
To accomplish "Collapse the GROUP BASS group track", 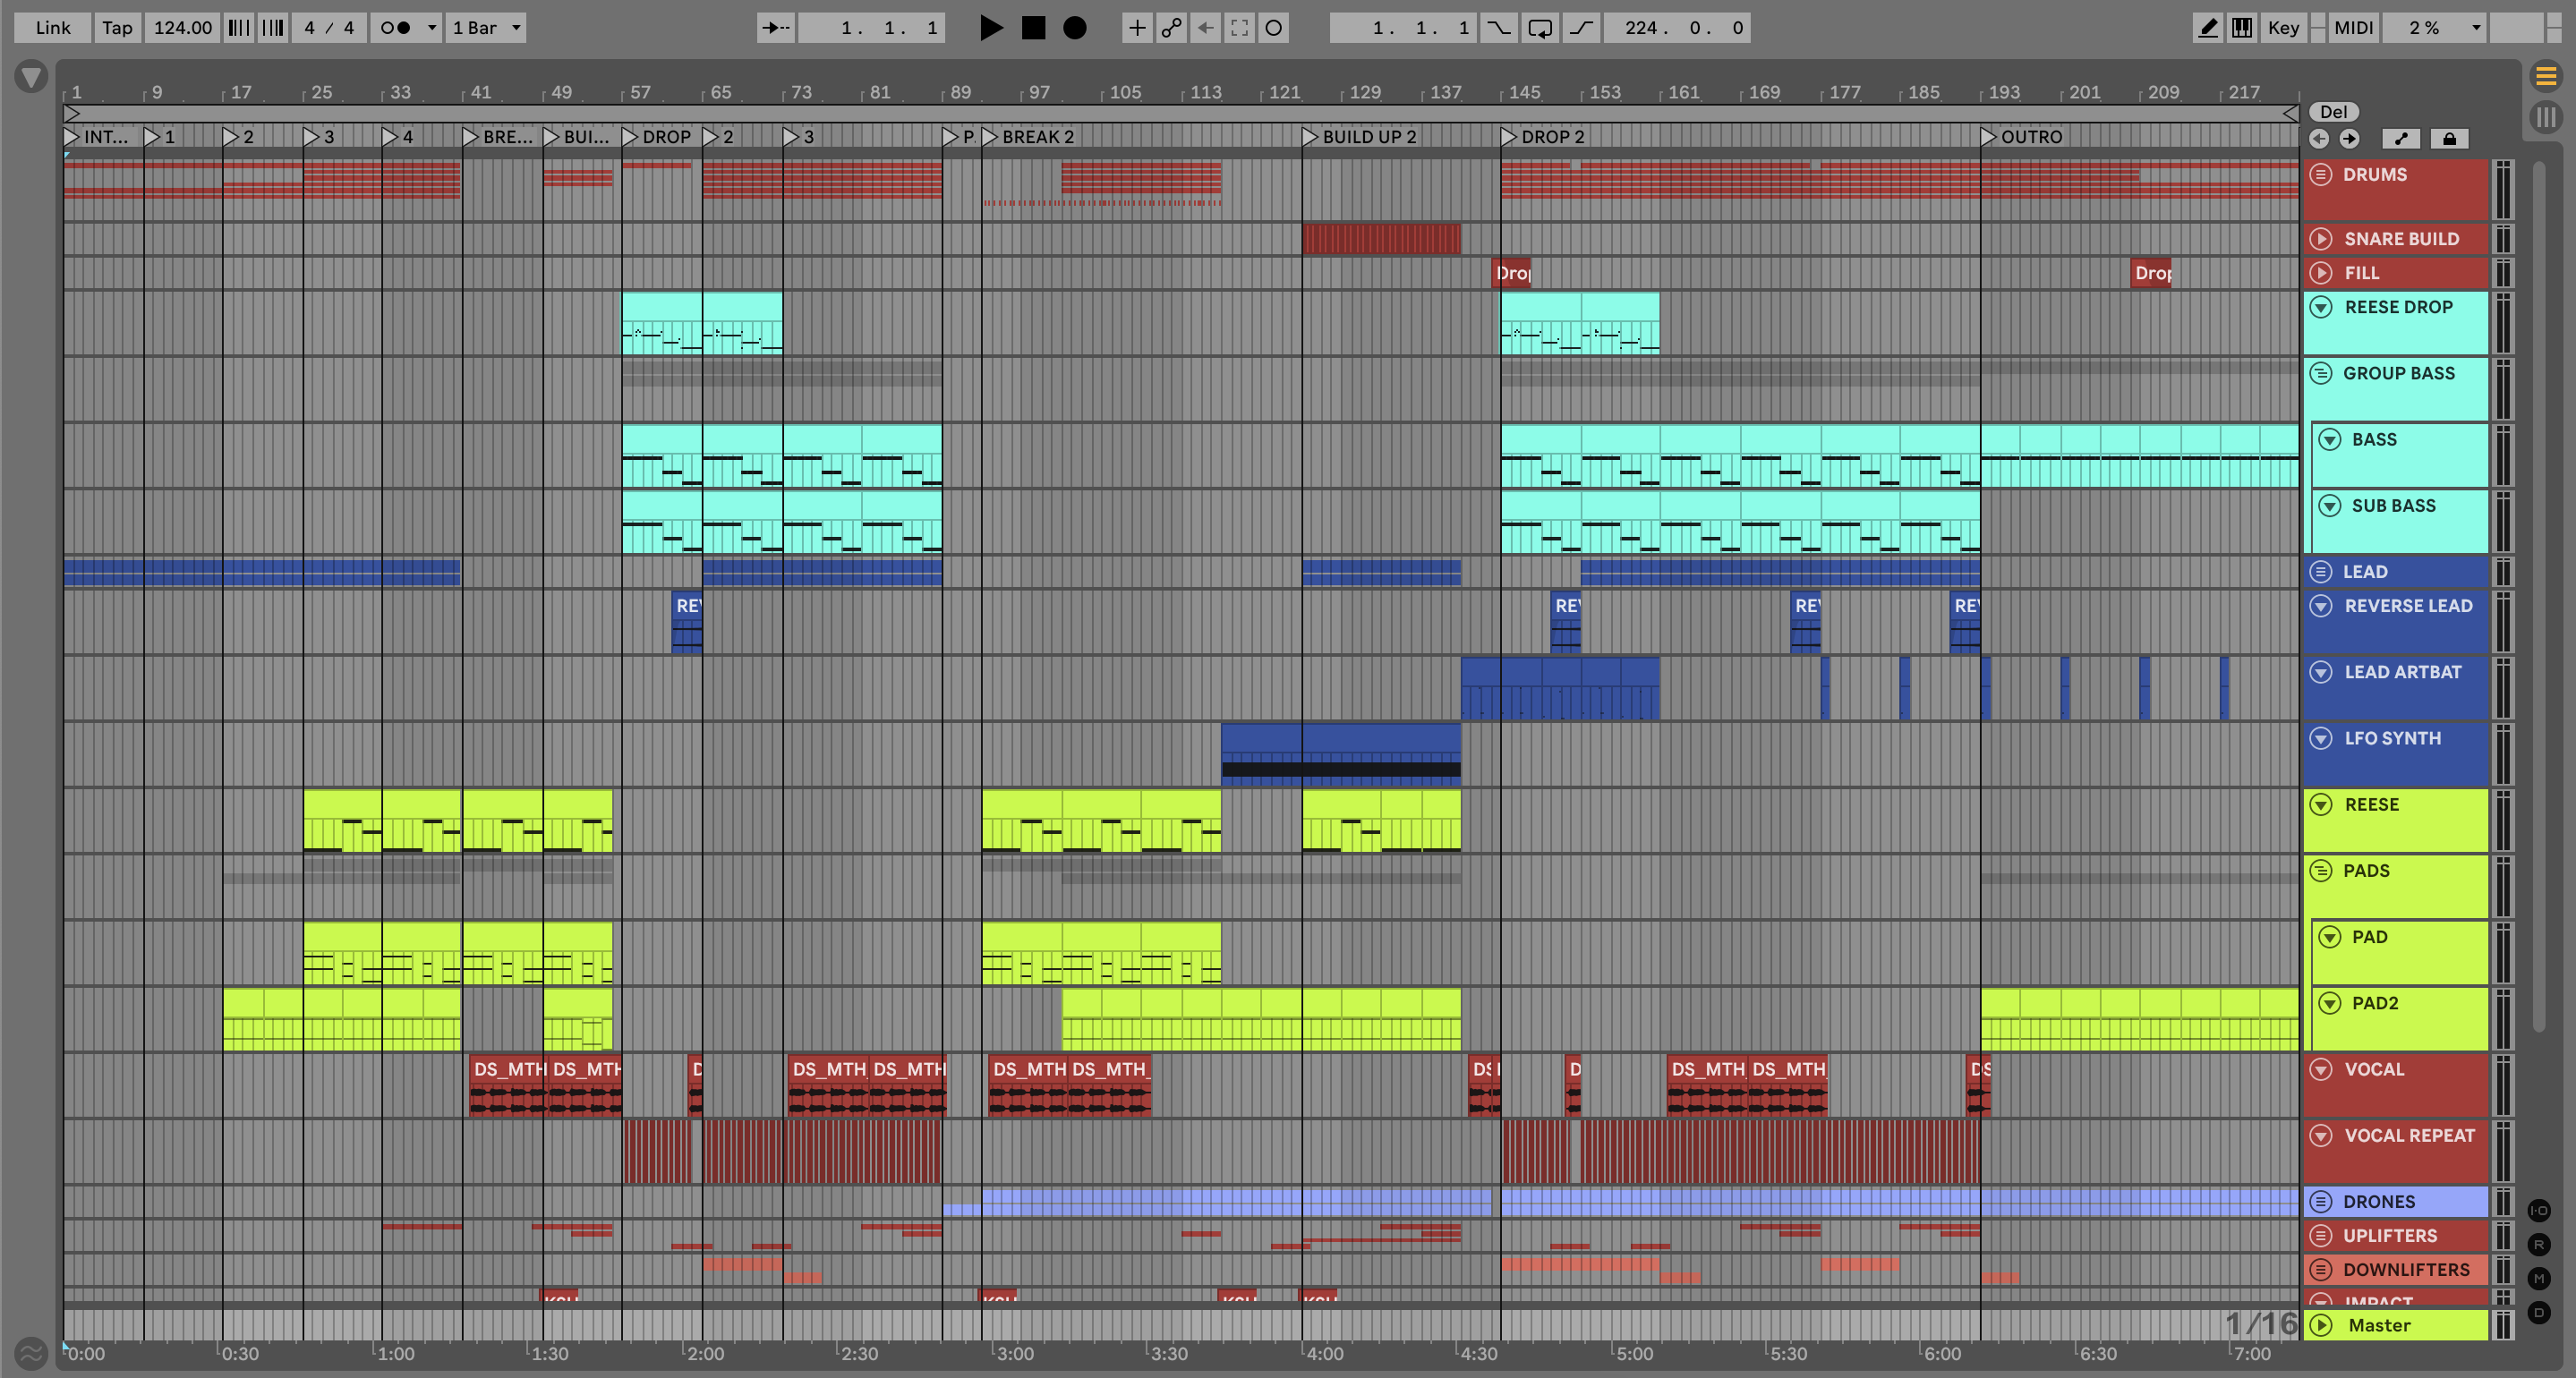I will click(x=2321, y=373).
